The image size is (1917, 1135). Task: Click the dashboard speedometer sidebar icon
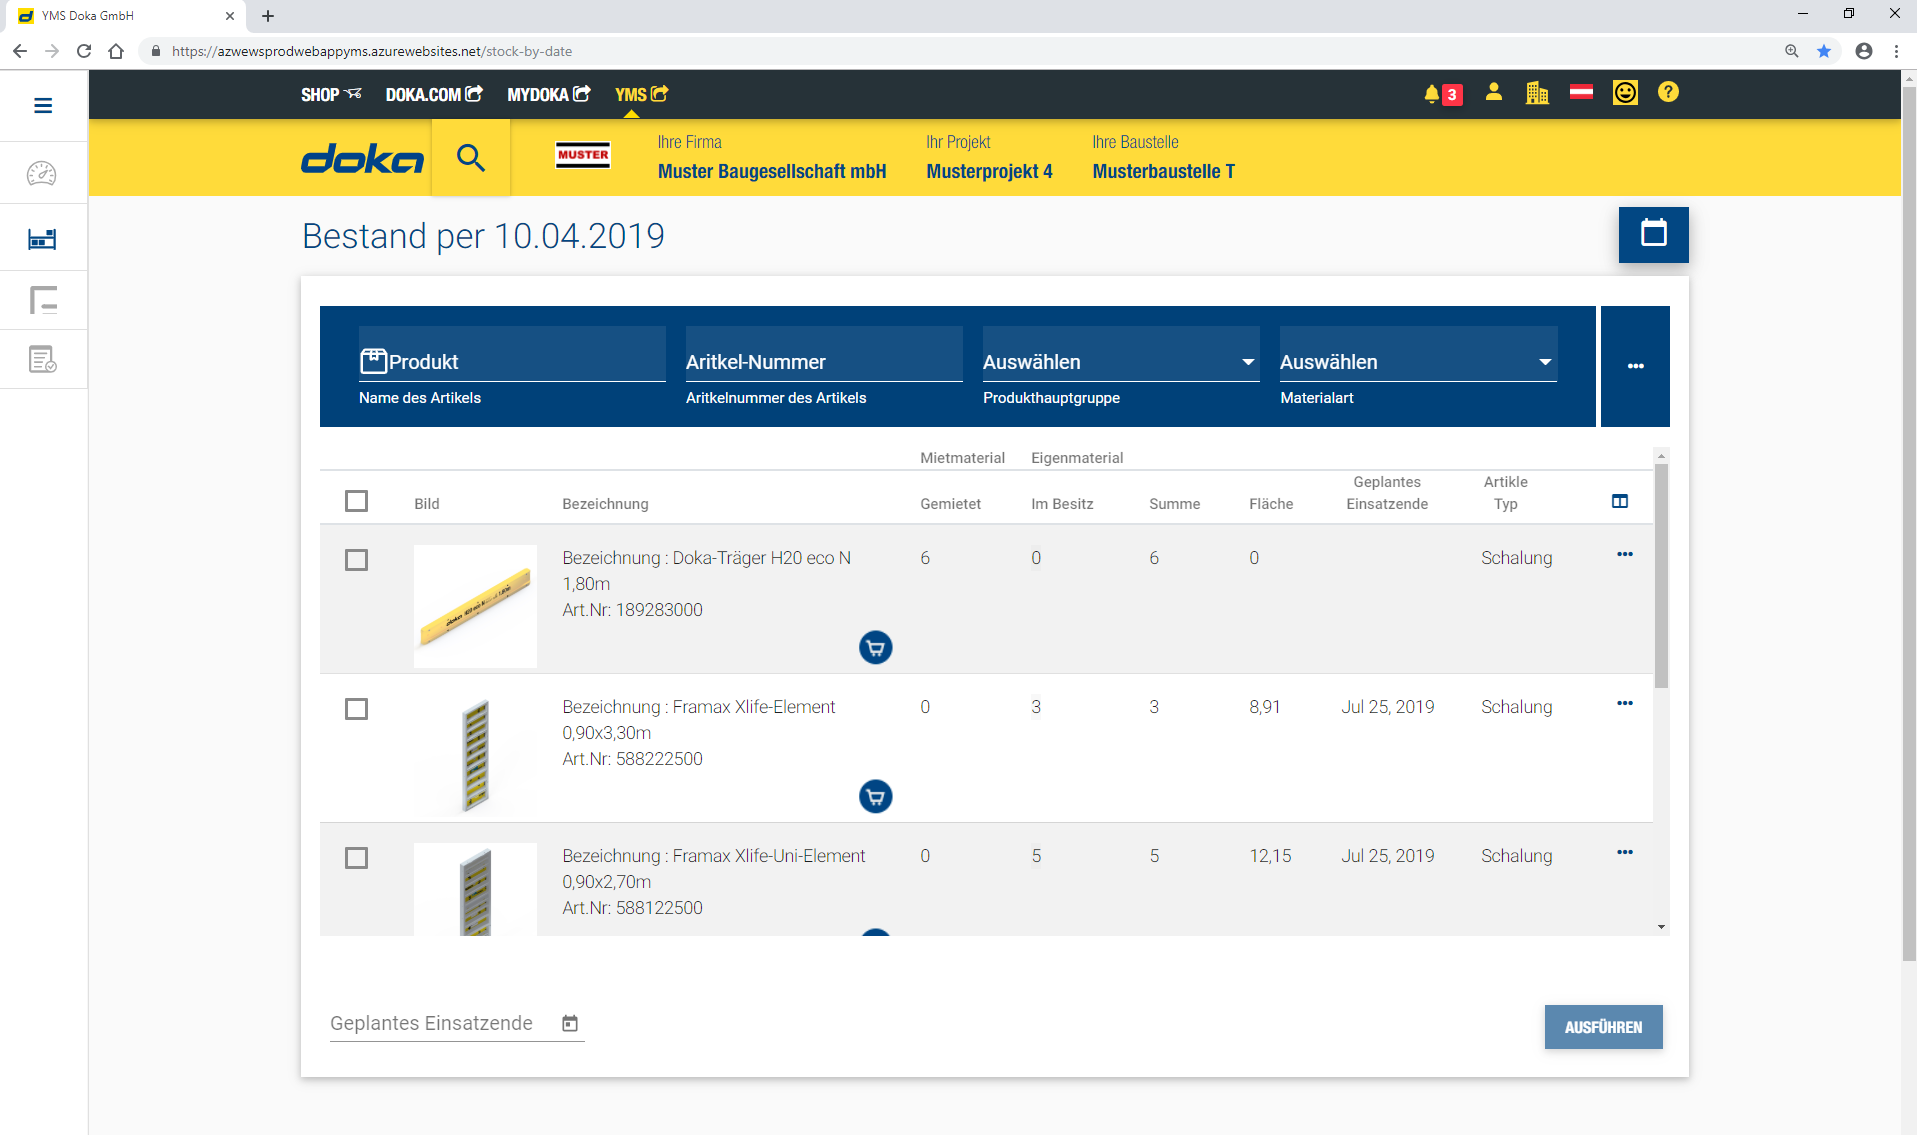click(42, 174)
